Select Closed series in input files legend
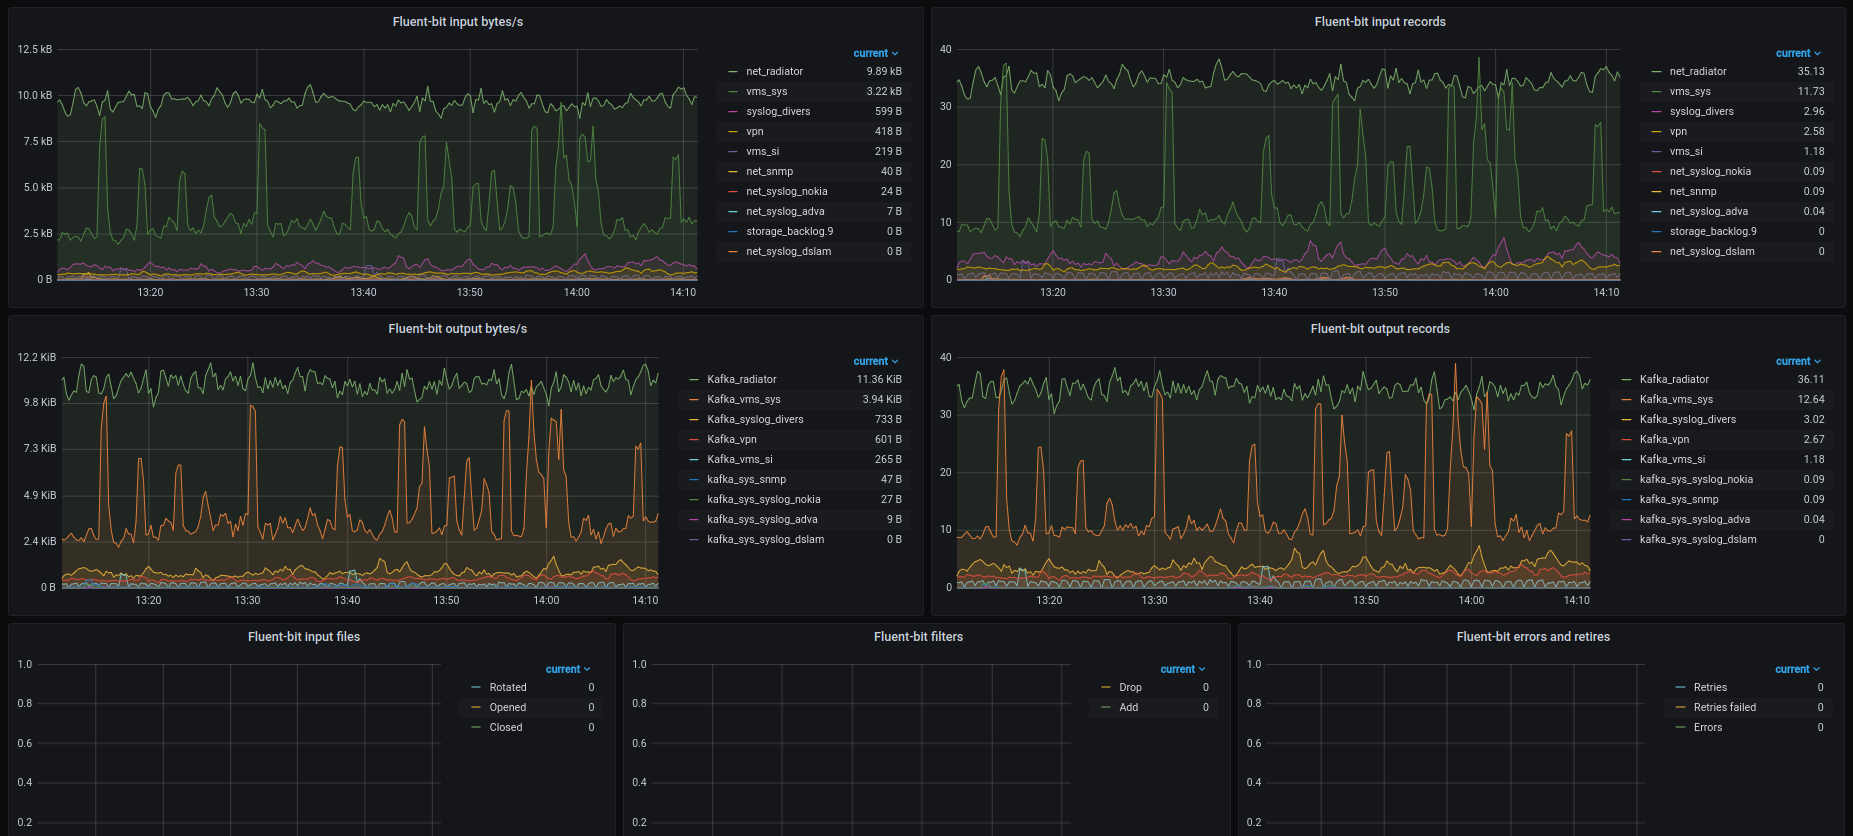This screenshot has height=836, width=1853. 505,728
